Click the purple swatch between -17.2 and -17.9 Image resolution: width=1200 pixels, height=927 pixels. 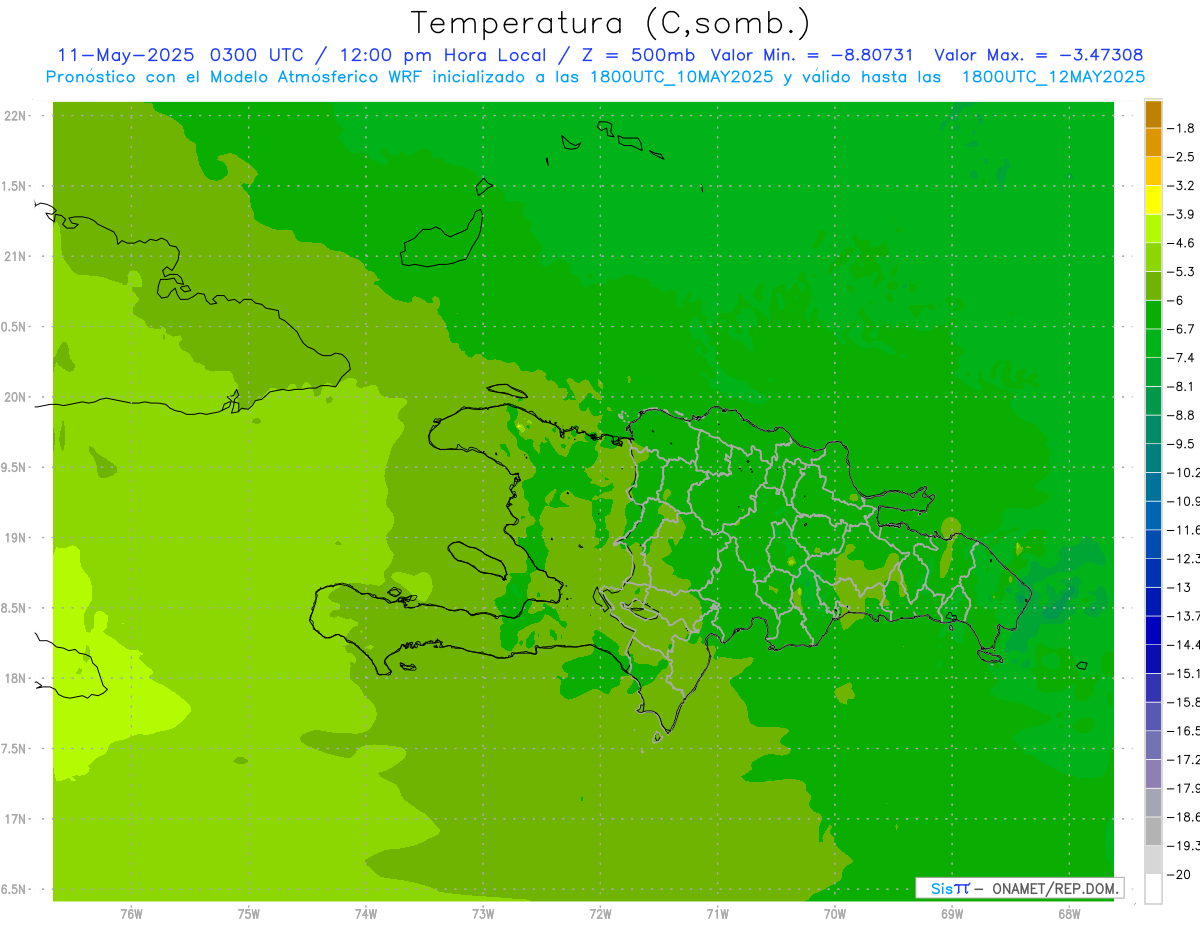[1153, 773]
